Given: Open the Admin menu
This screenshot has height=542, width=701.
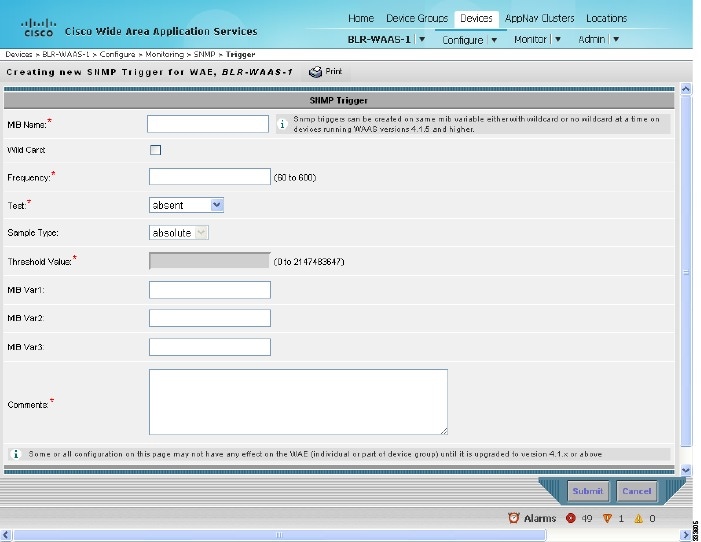Looking at the screenshot, I should [x=591, y=39].
